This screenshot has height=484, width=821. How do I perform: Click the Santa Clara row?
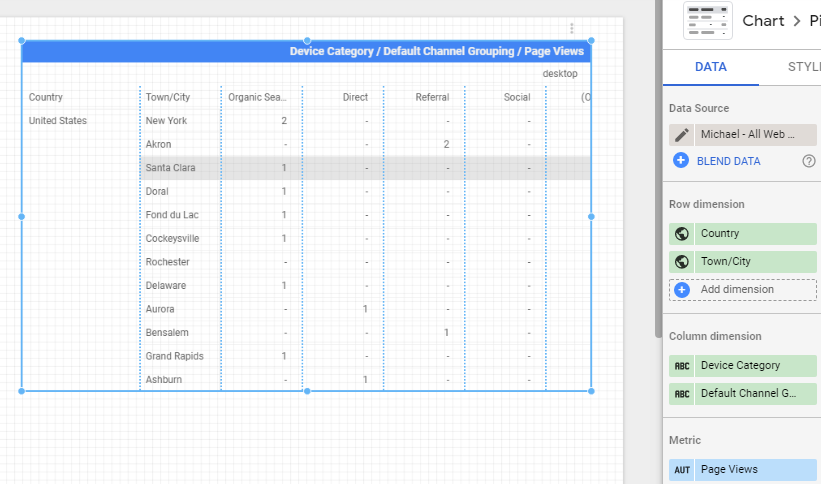(365, 168)
